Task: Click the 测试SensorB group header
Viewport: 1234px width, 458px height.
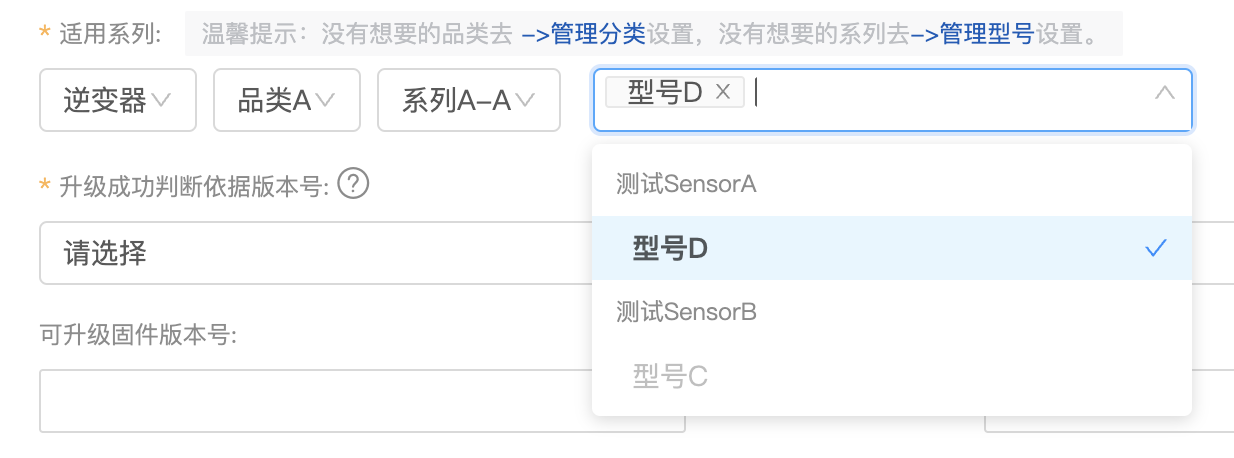Action: [686, 312]
